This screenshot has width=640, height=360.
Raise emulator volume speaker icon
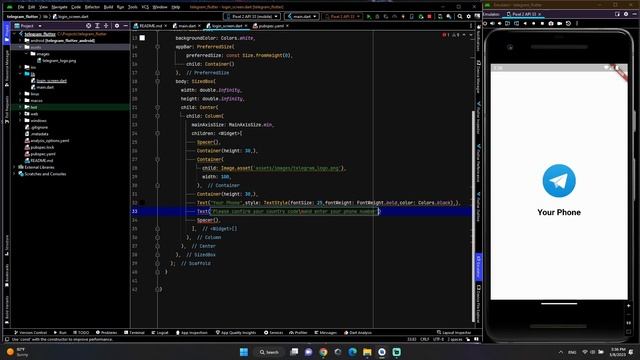(x=493, y=24)
